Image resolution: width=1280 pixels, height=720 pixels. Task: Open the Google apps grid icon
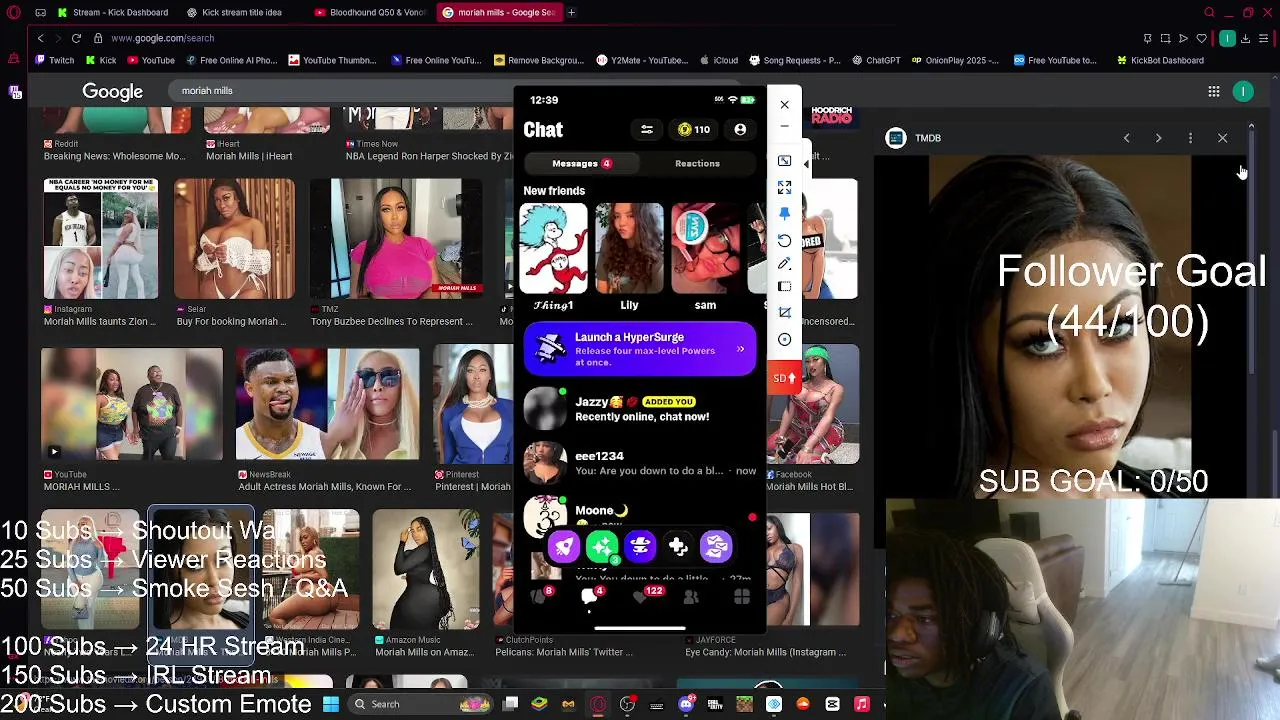pos(1213,92)
